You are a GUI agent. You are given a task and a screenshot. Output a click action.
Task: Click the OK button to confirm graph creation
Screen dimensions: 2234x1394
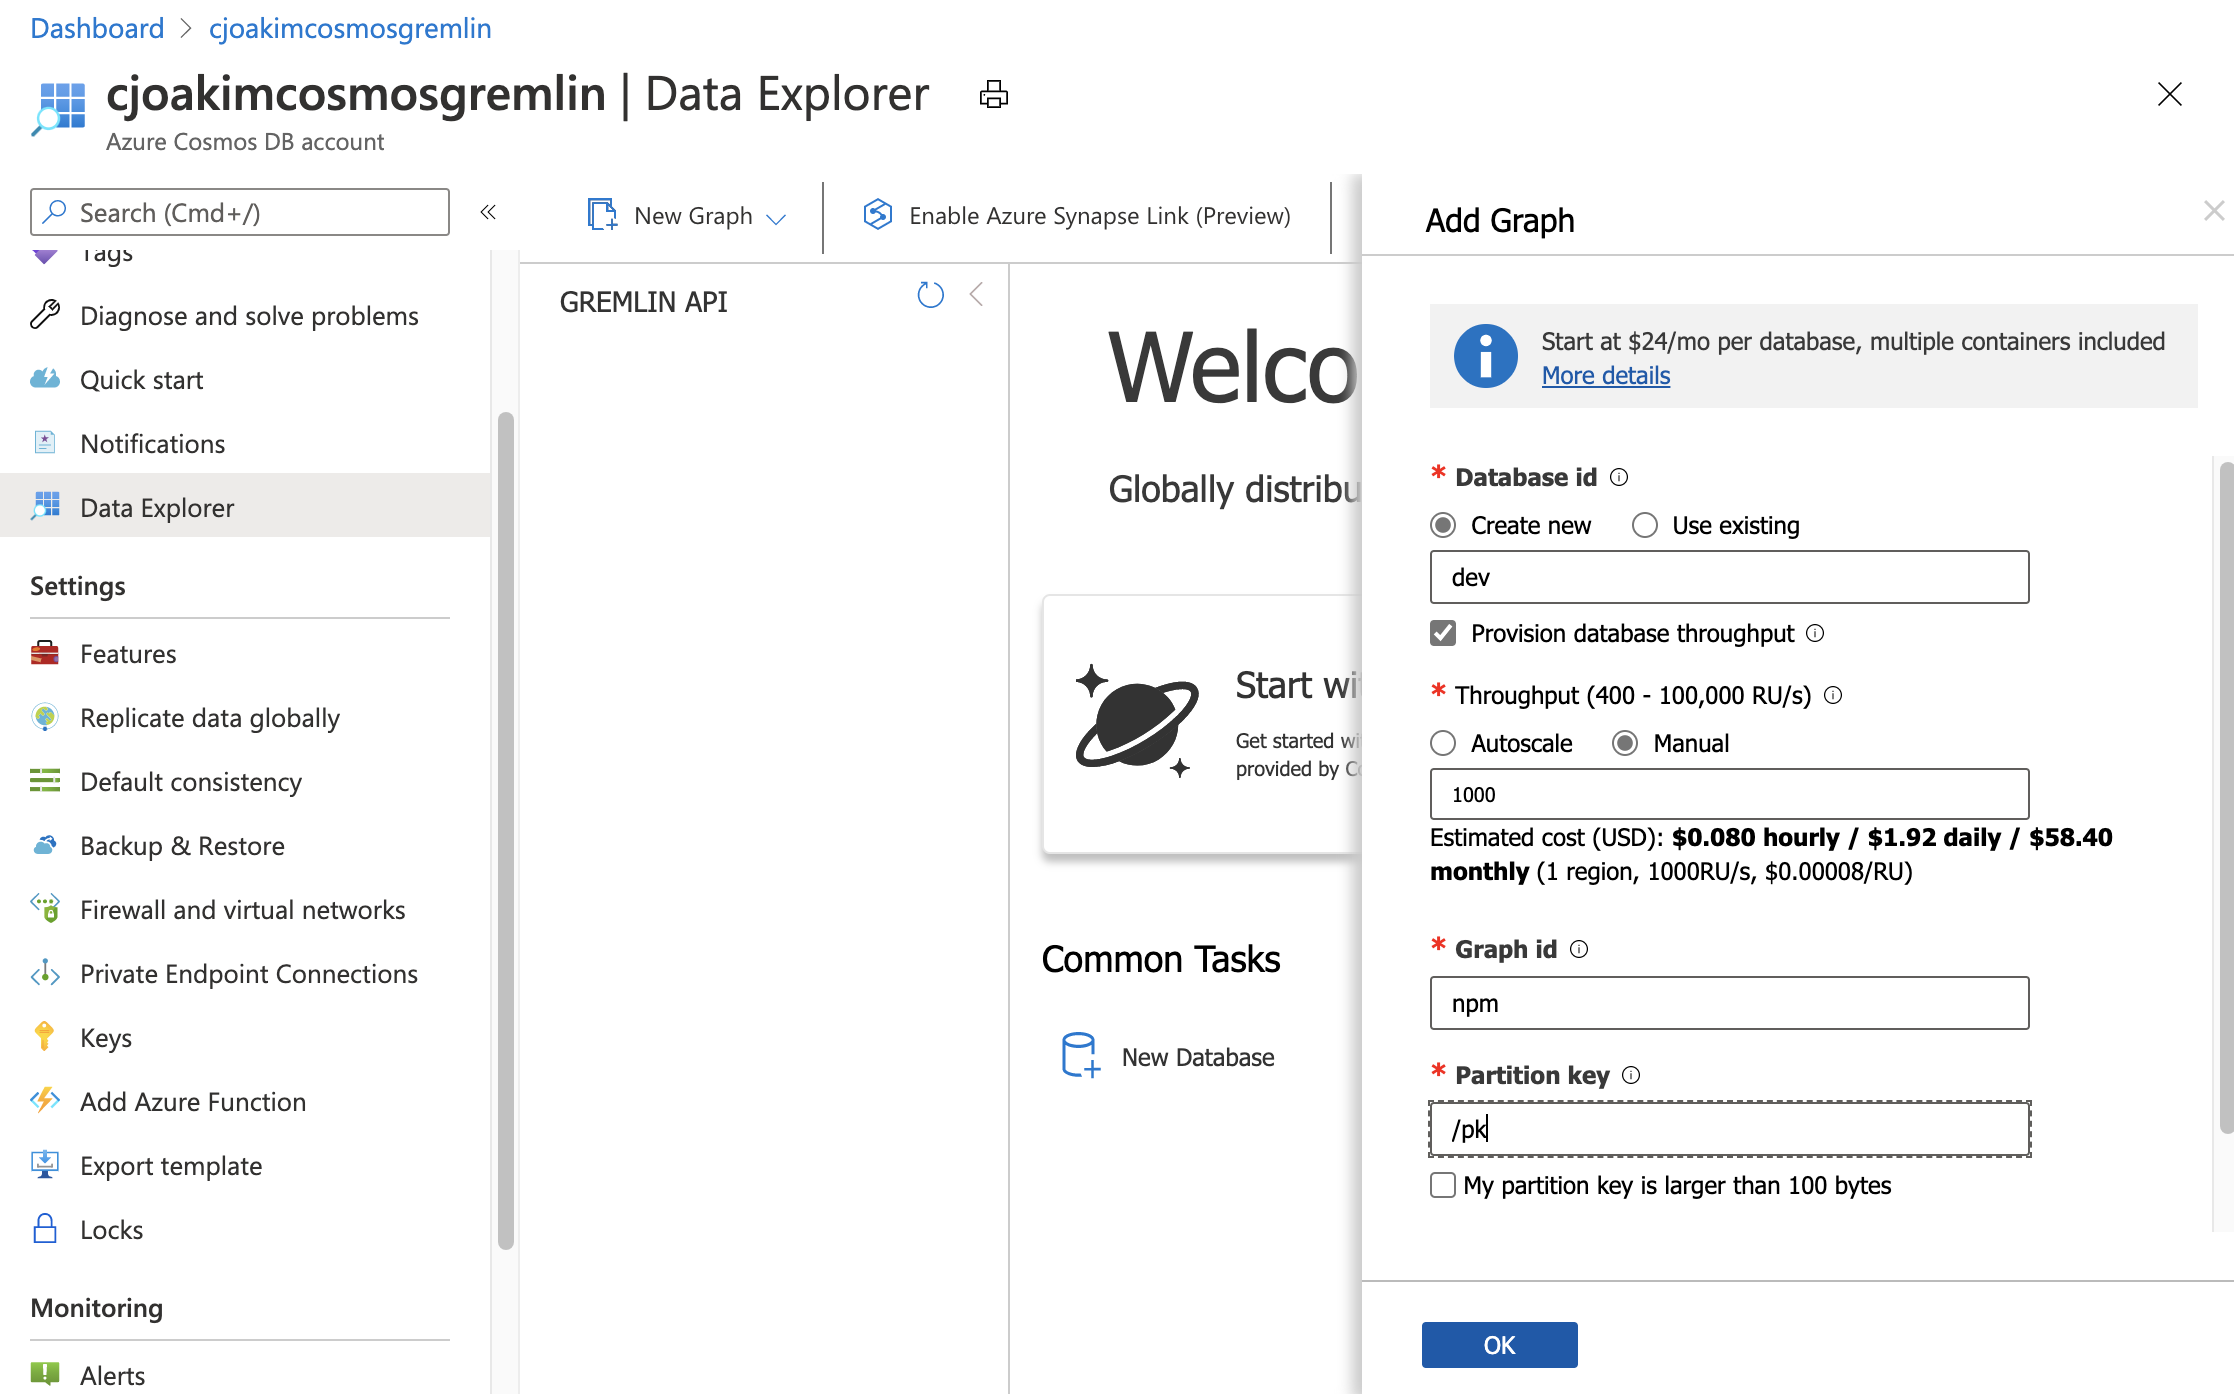1498,1344
